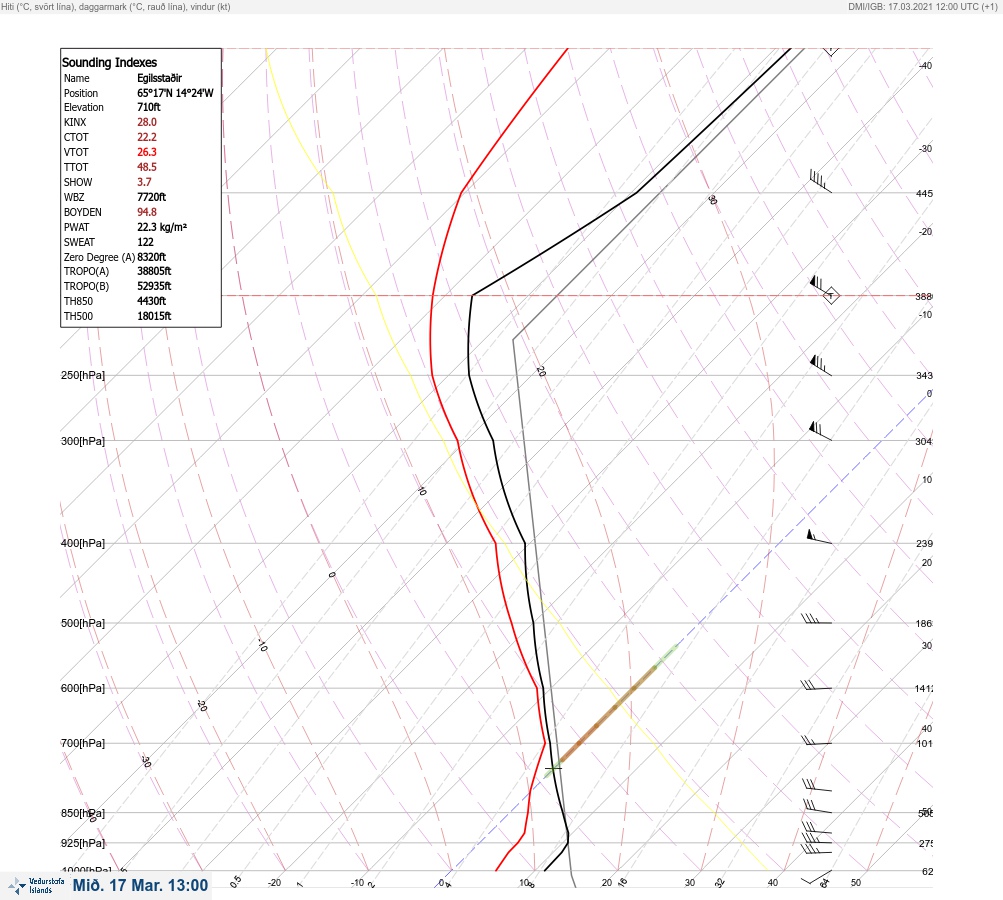Select the PWAT value 22.3 kg/m²
Screen dimensions: 1003x900
(x=162, y=227)
